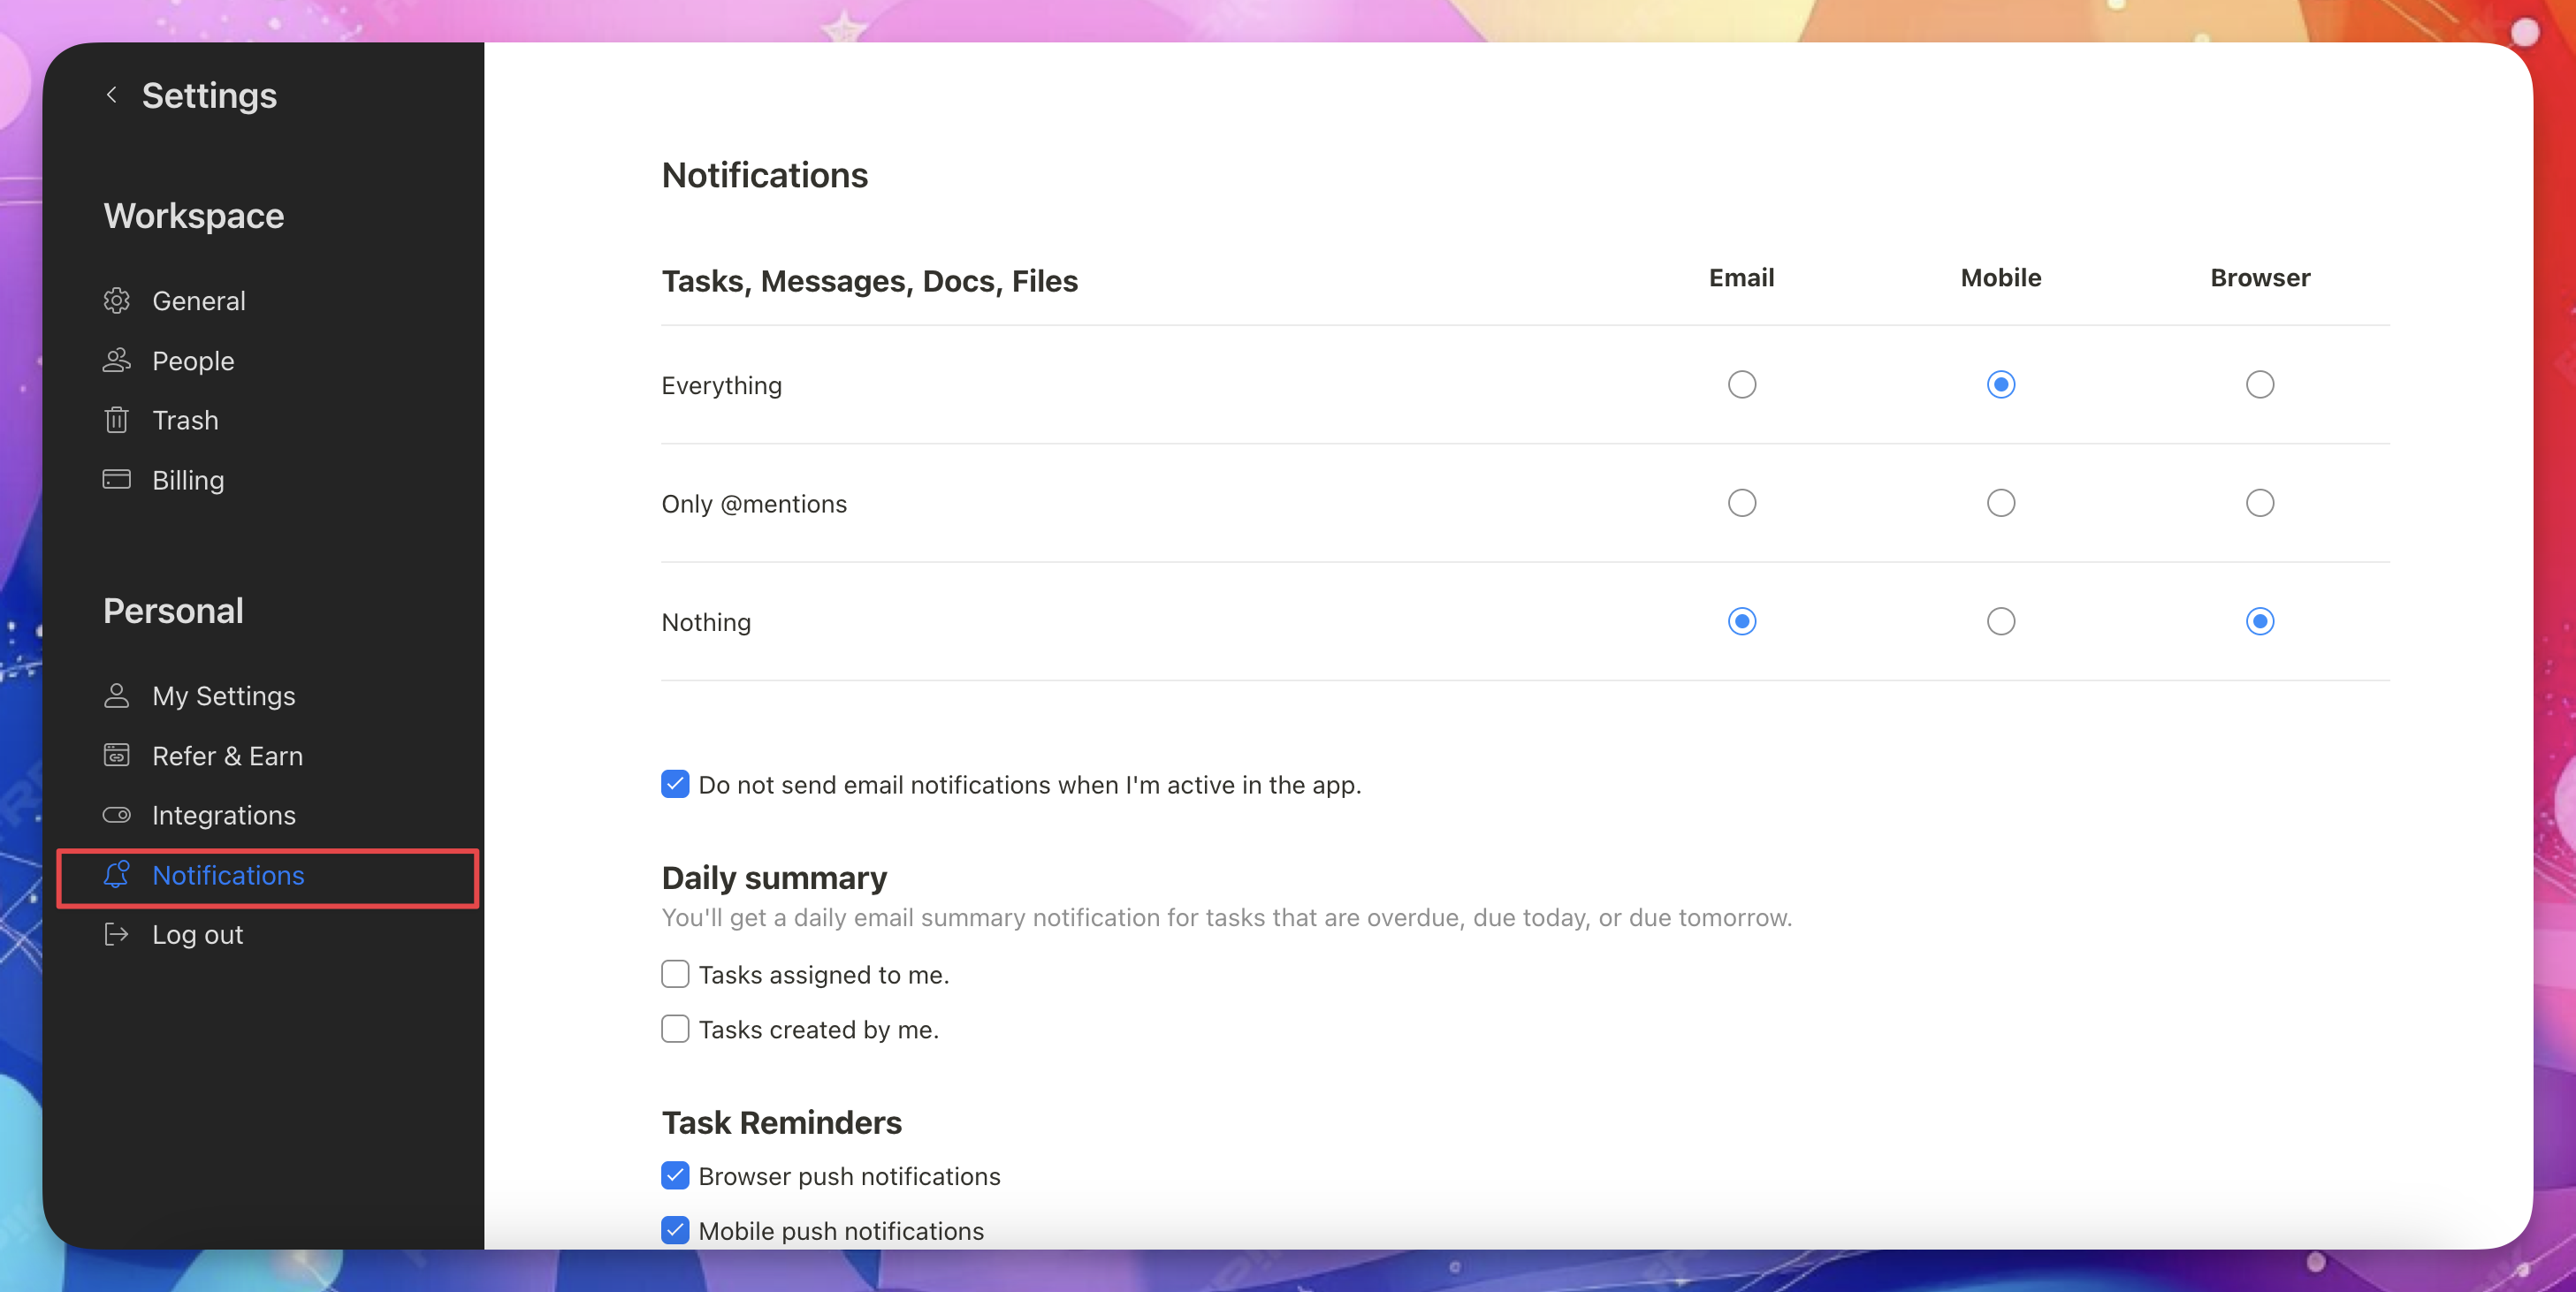Image resolution: width=2576 pixels, height=1292 pixels.
Task: Click the My Settings person icon
Action: coord(117,696)
